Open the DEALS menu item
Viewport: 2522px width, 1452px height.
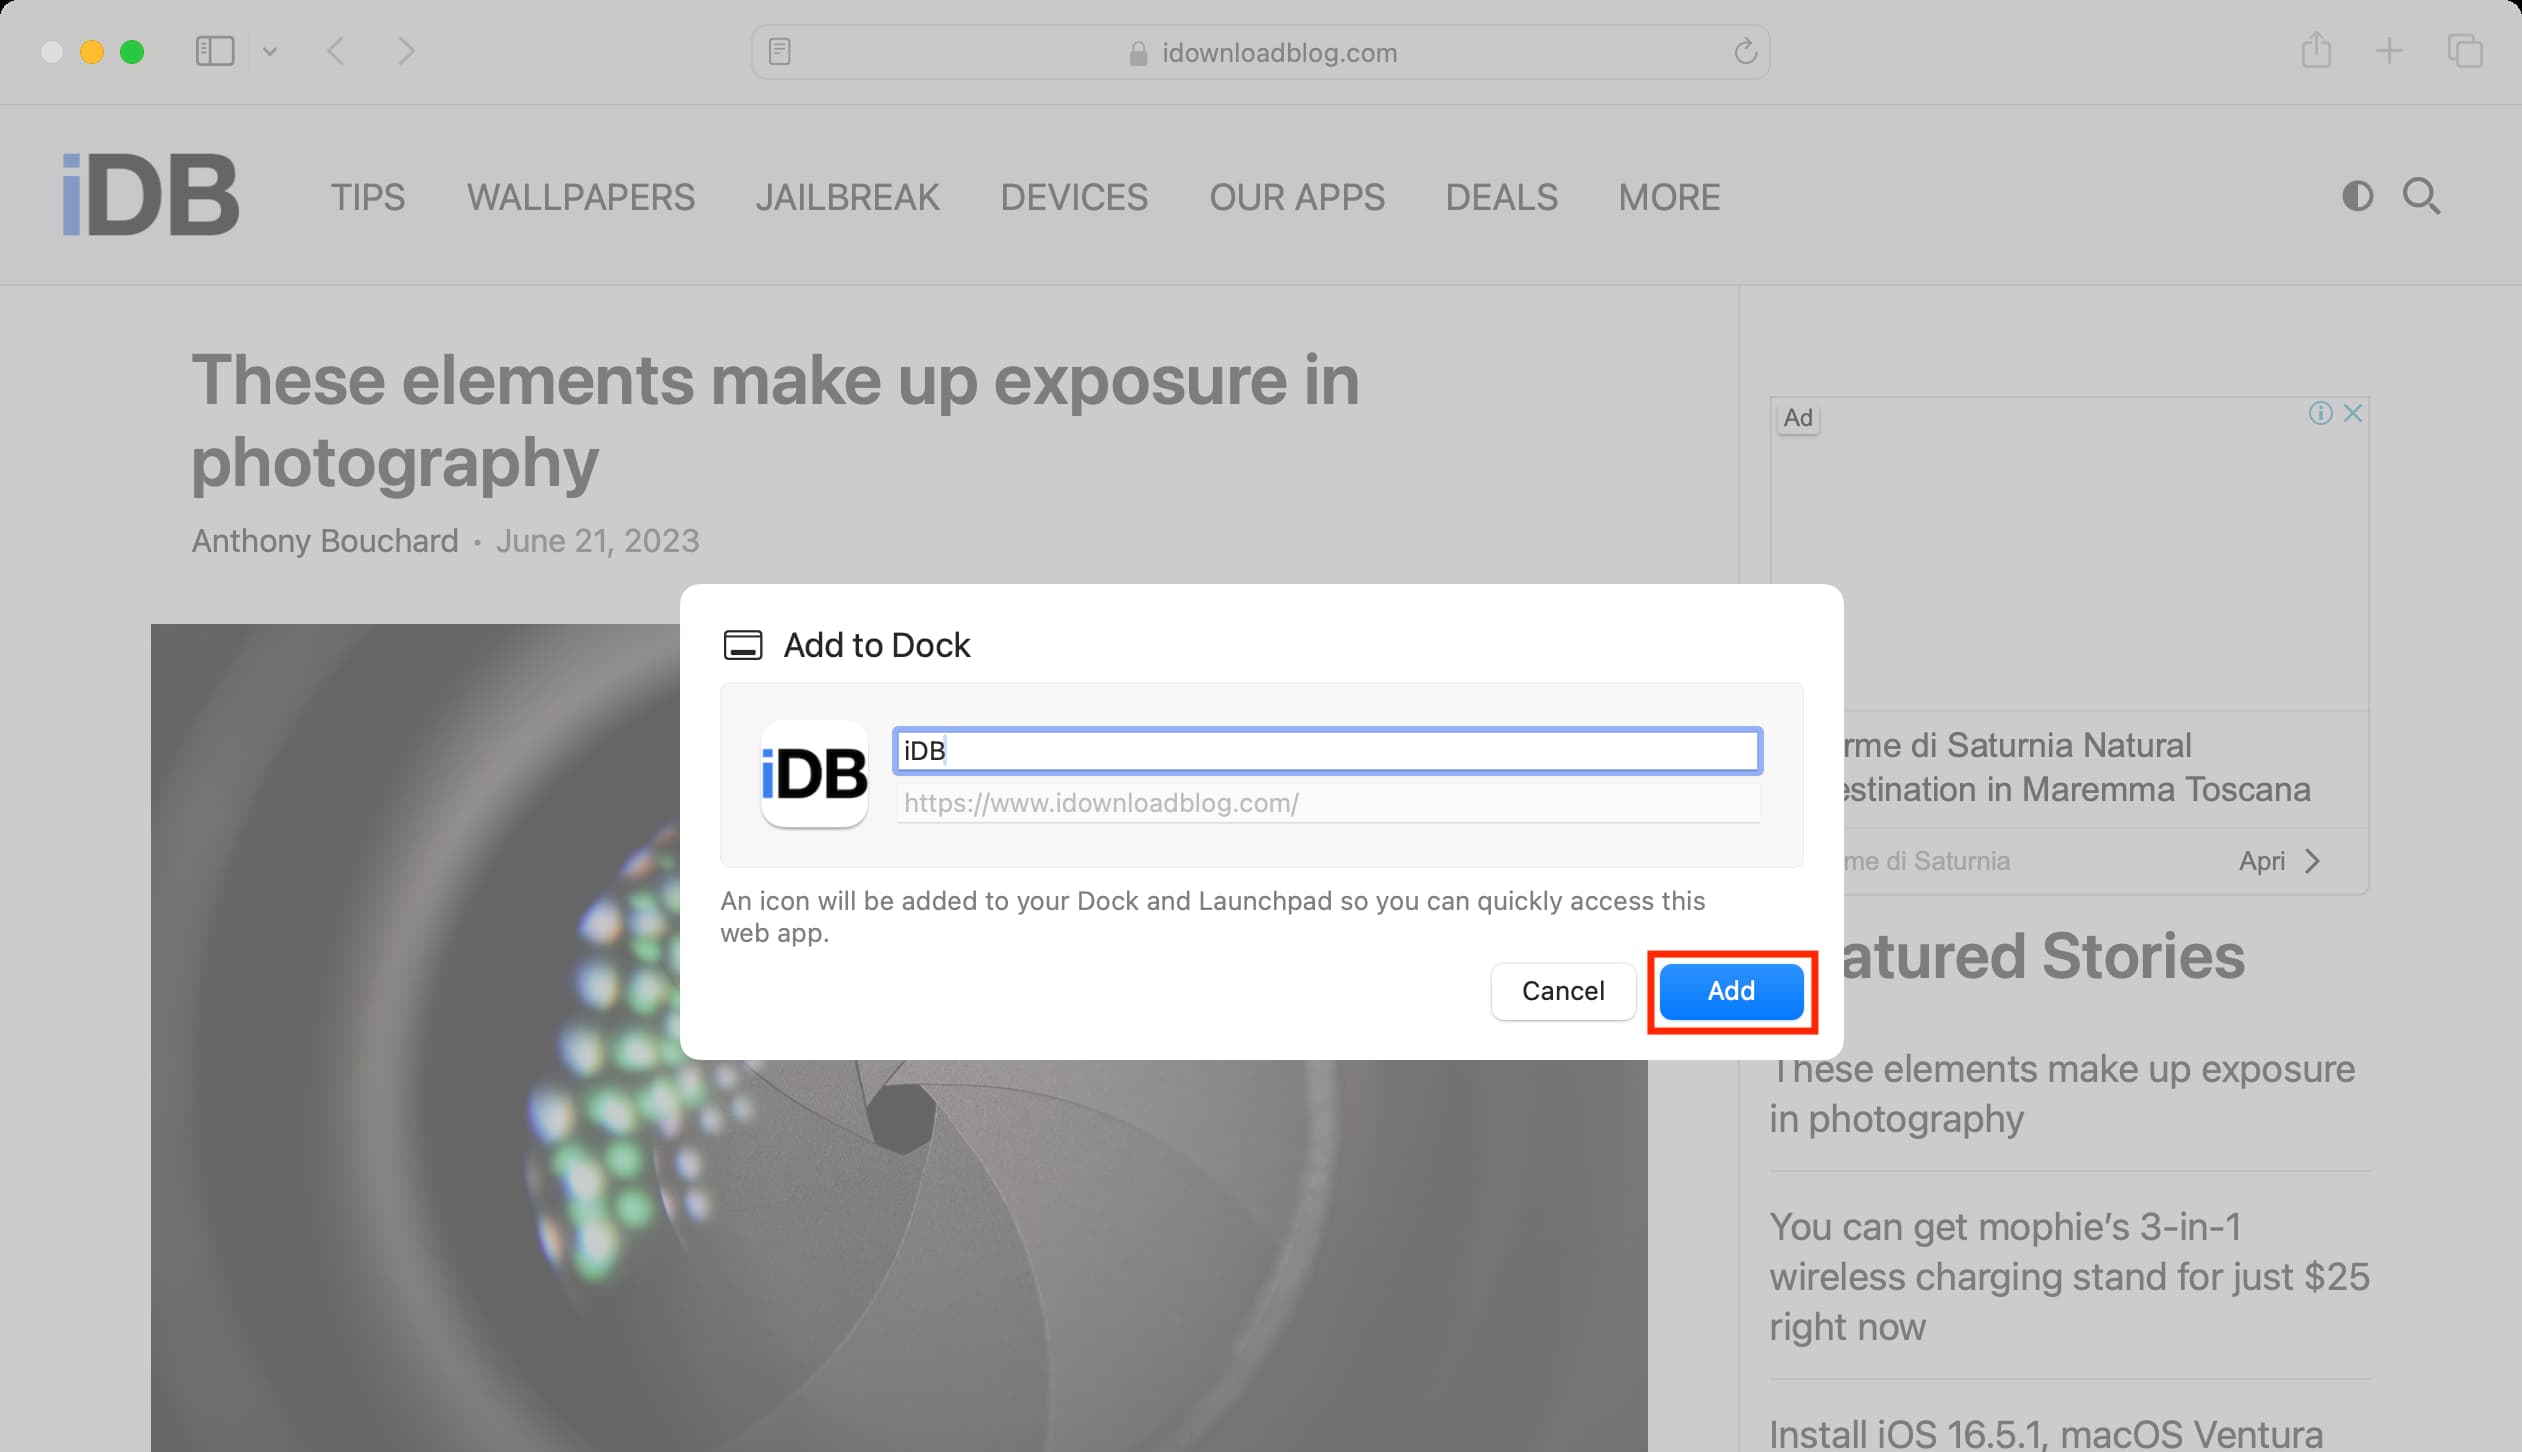coord(1501,197)
